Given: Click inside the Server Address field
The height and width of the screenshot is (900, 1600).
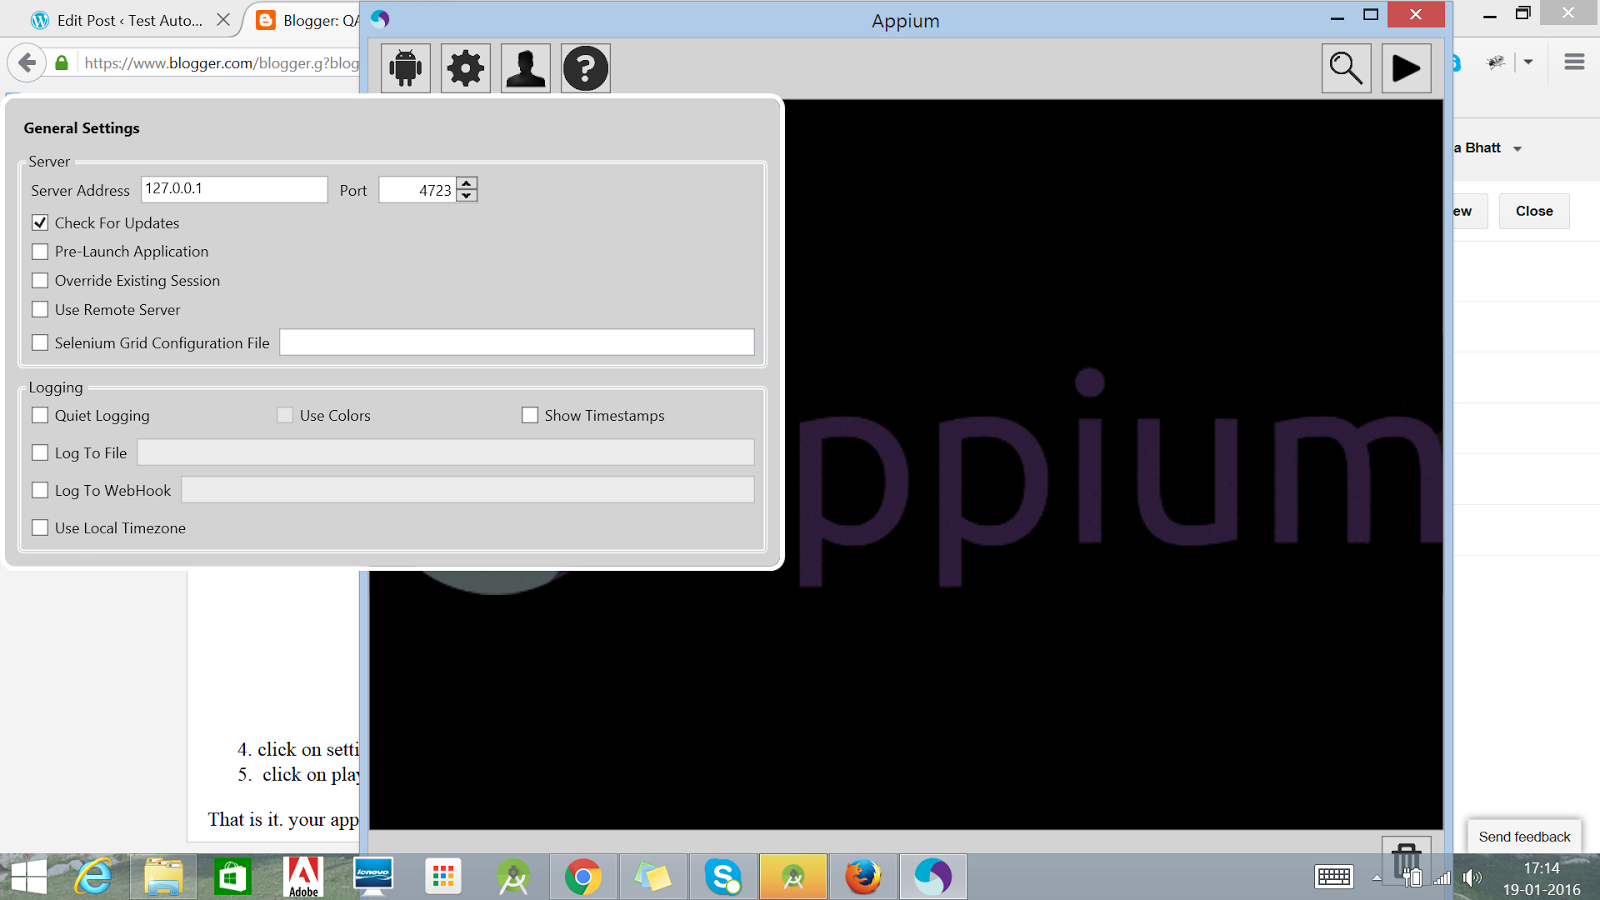Looking at the screenshot, I should point(234,188).
